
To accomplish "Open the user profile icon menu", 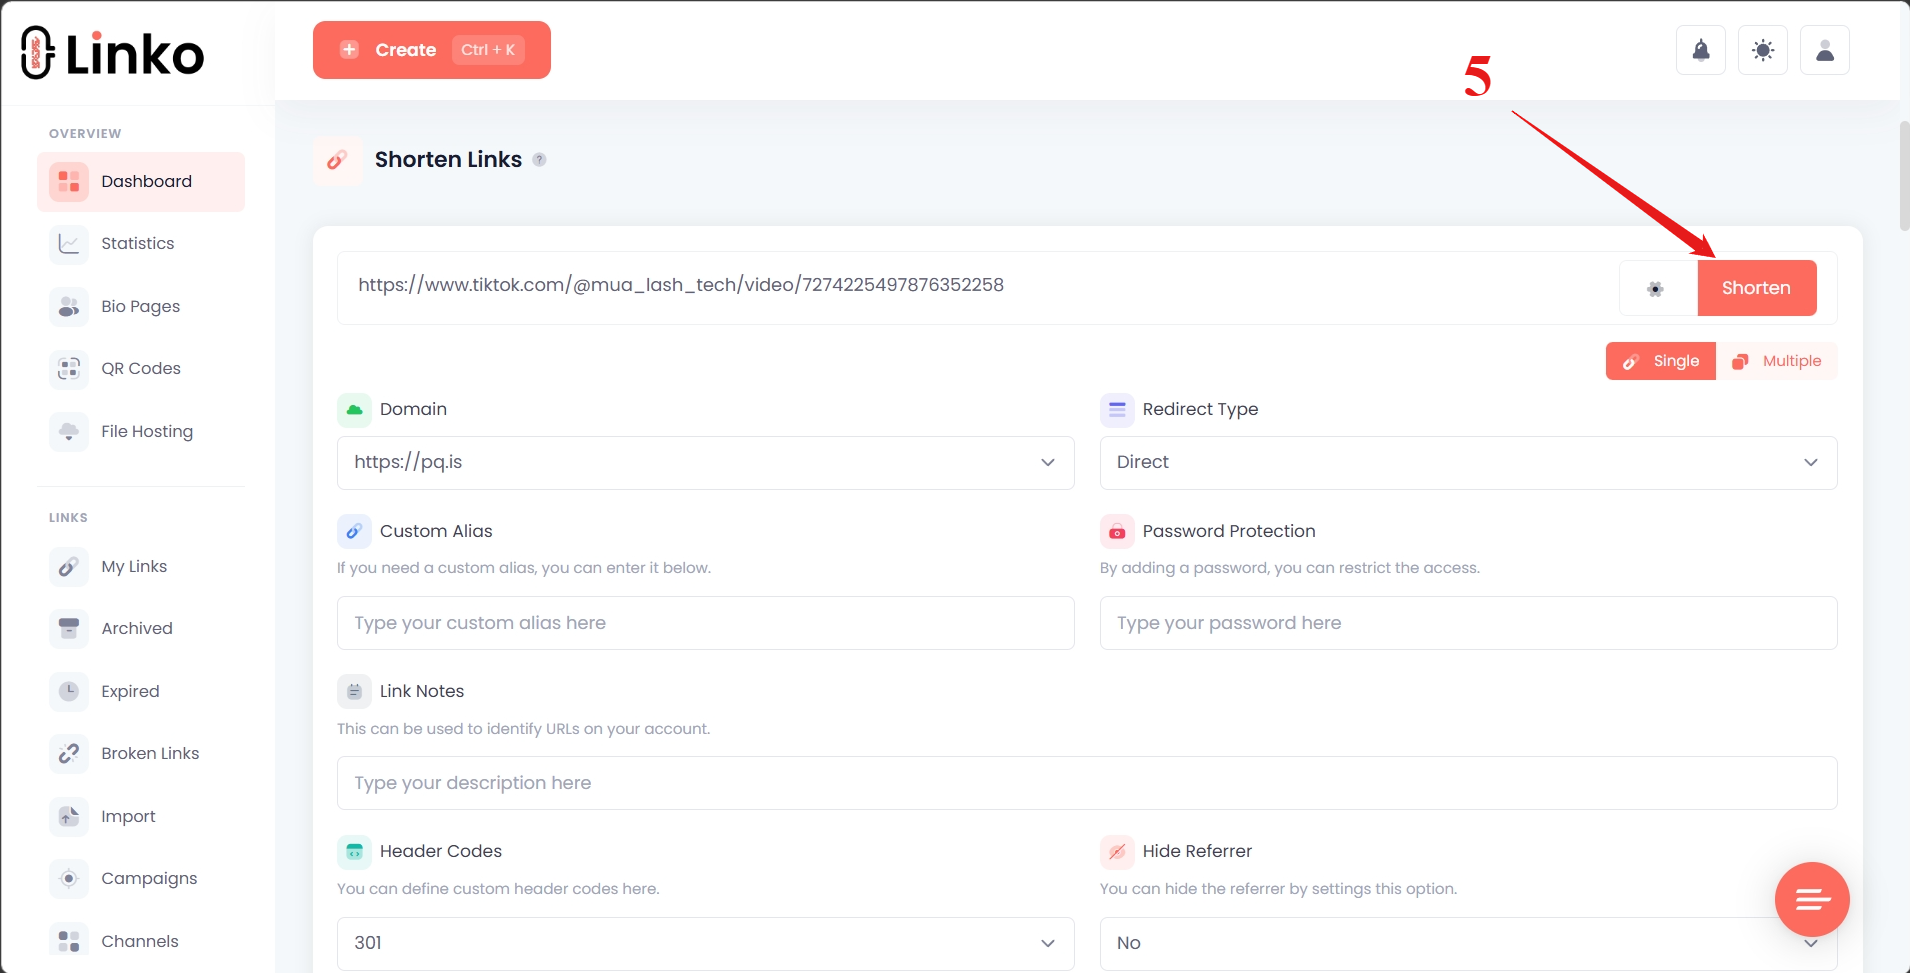I will tap(1824, 50).
